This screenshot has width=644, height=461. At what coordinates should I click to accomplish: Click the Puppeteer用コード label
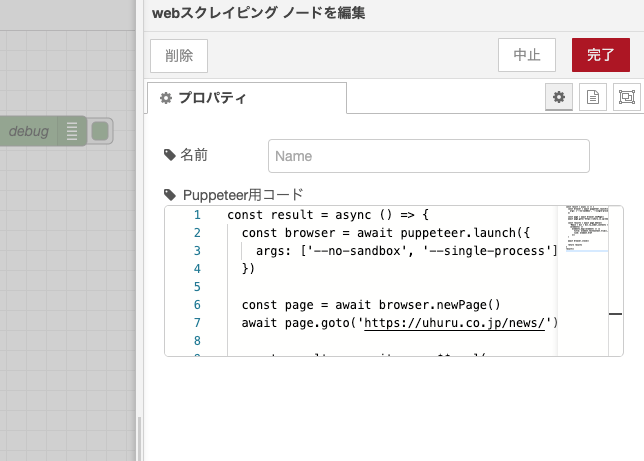point(243,195)
